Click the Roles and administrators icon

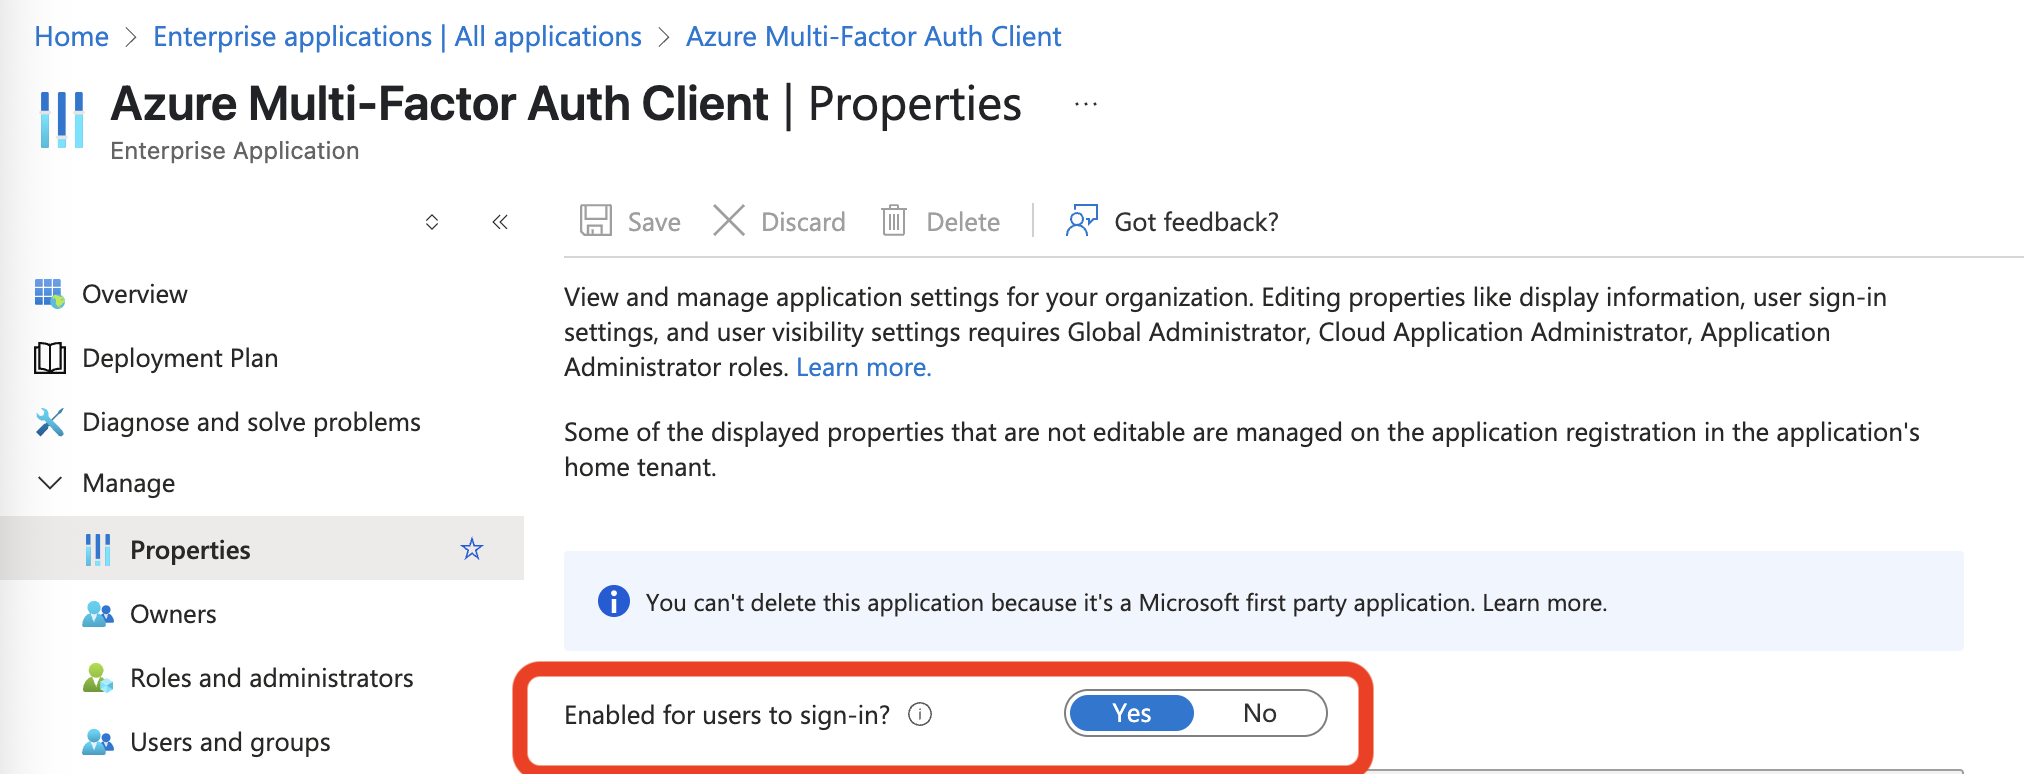98,678
